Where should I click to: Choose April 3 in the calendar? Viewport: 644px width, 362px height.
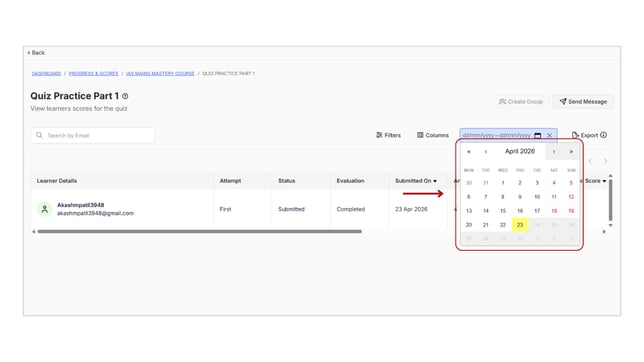coord(537,183)
